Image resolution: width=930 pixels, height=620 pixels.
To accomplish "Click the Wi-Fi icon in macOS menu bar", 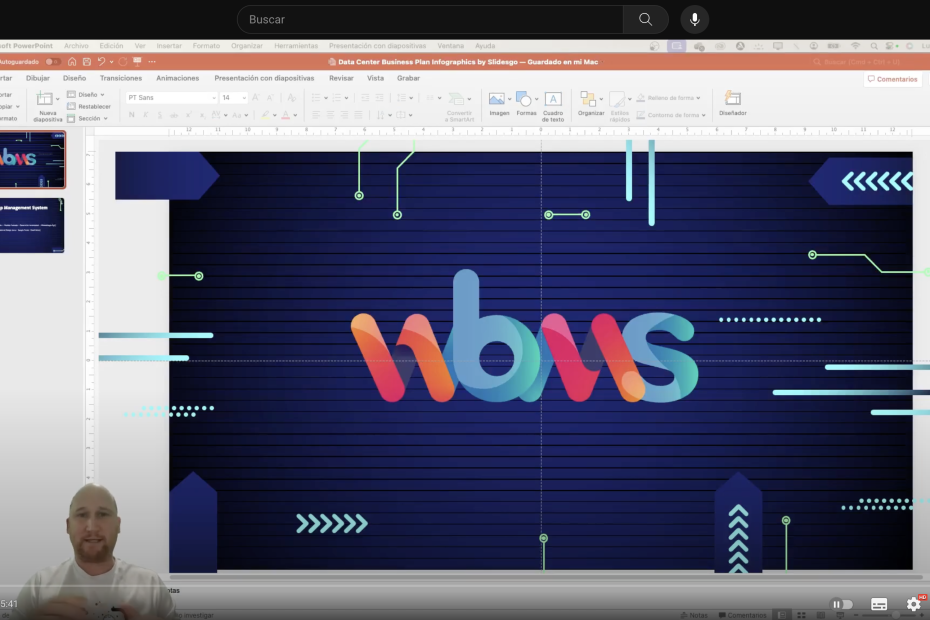I will click(855, 46).
